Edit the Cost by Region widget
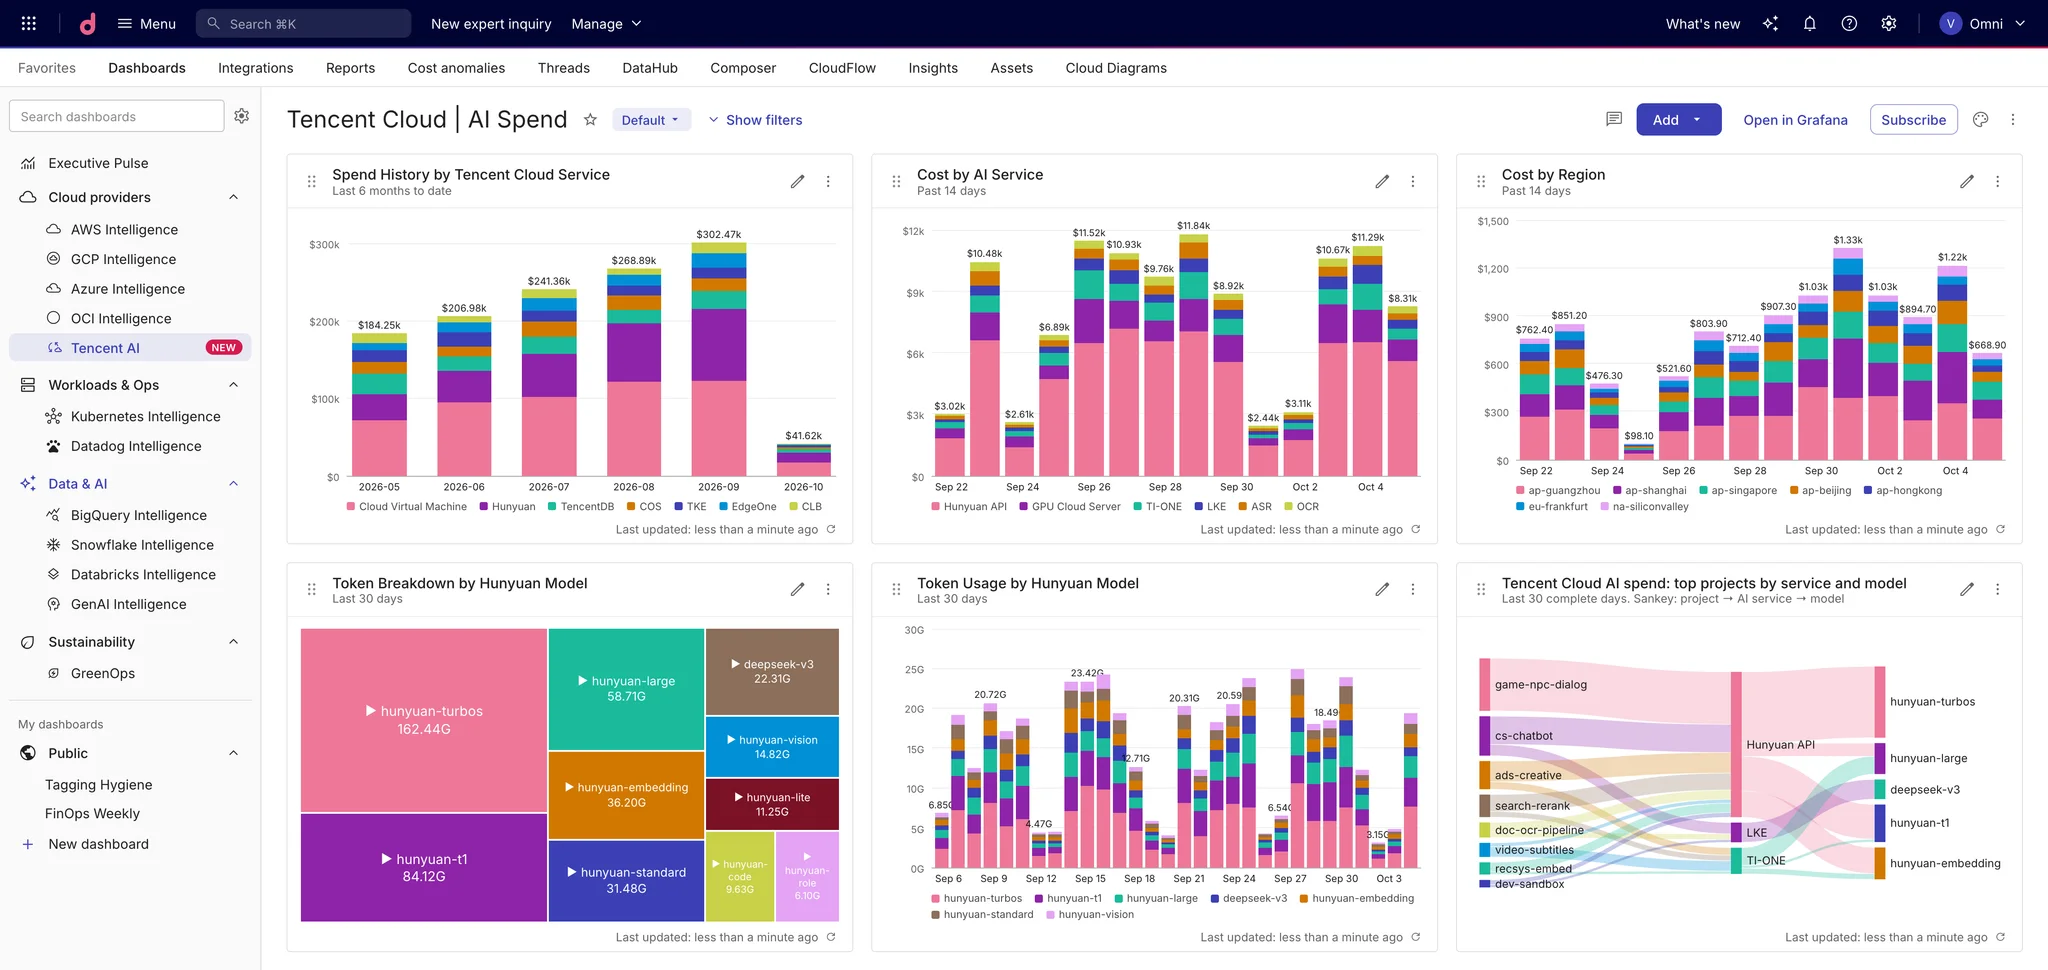The width and height of the screenshot is (2048, 970). [x=1967, y=181]
